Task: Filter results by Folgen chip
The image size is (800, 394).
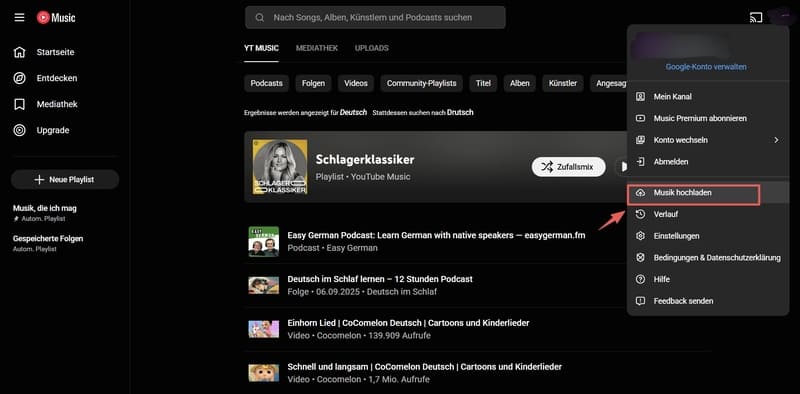Action: point(313,83)
